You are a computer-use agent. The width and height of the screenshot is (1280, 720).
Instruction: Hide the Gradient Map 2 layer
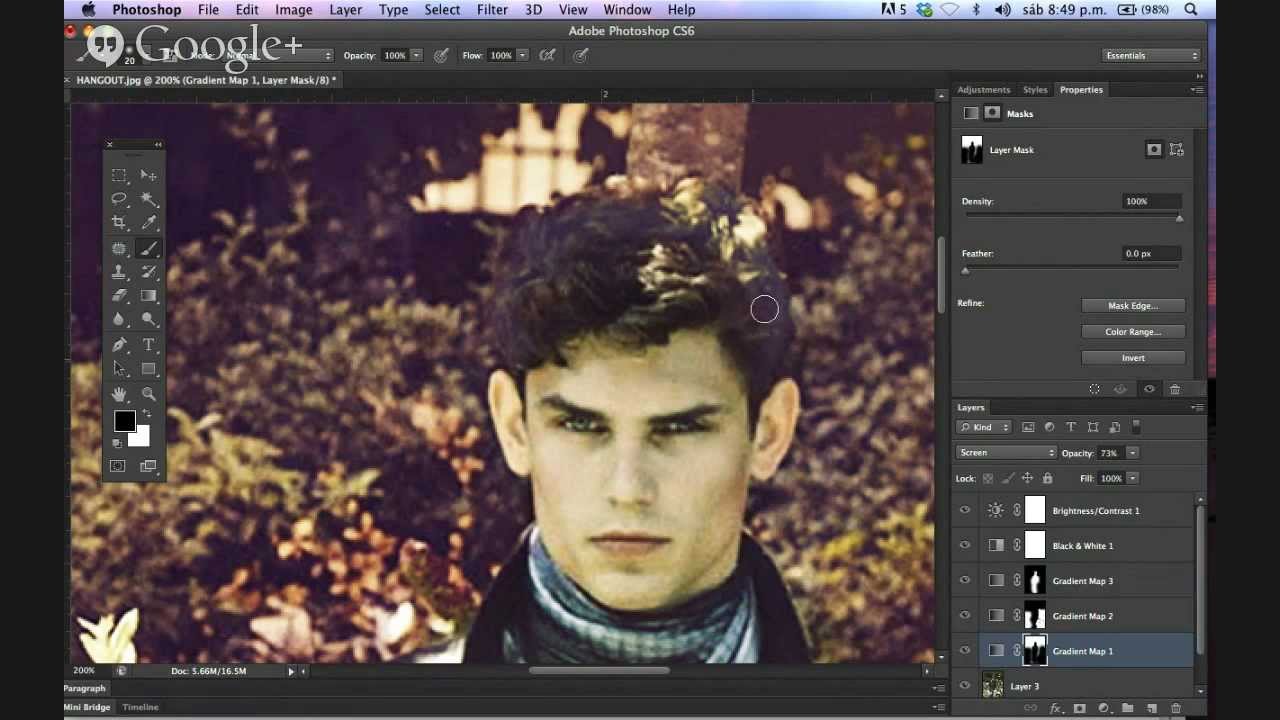point(965,616)
